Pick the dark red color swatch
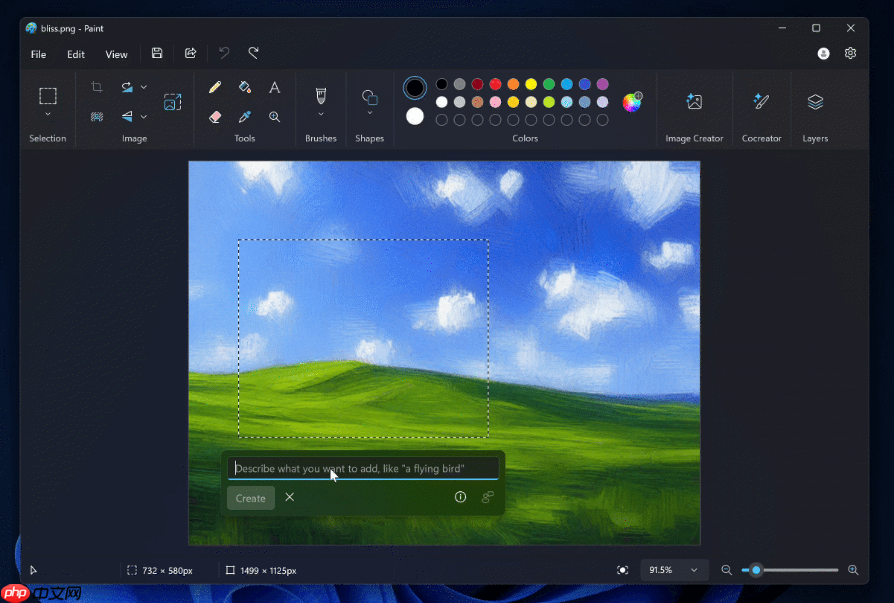 (x=478, y=84)
